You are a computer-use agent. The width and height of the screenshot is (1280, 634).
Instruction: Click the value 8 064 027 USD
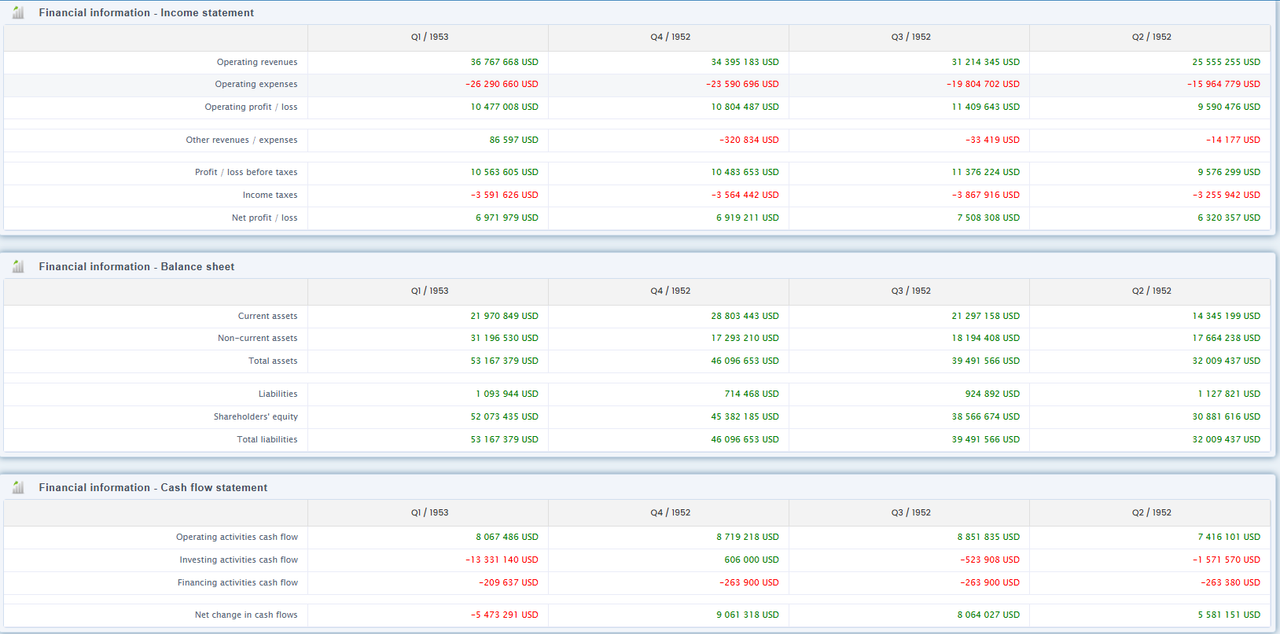tap(989, 615)
